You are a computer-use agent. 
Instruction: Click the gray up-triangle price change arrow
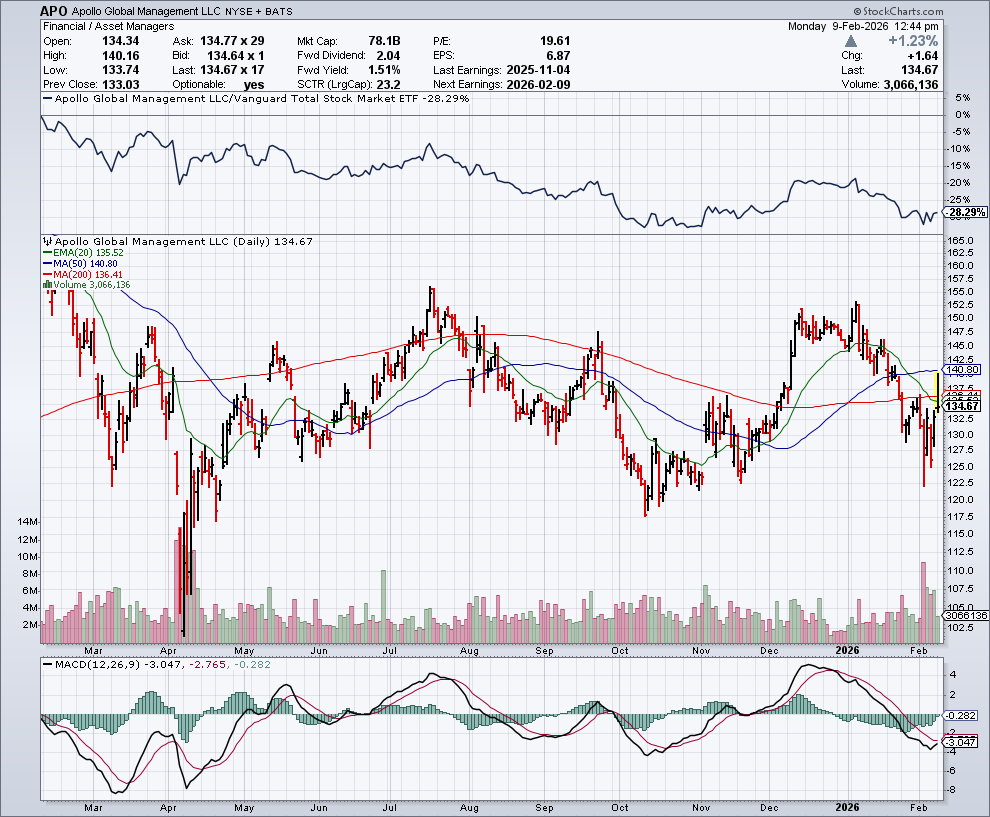(850, 41)
